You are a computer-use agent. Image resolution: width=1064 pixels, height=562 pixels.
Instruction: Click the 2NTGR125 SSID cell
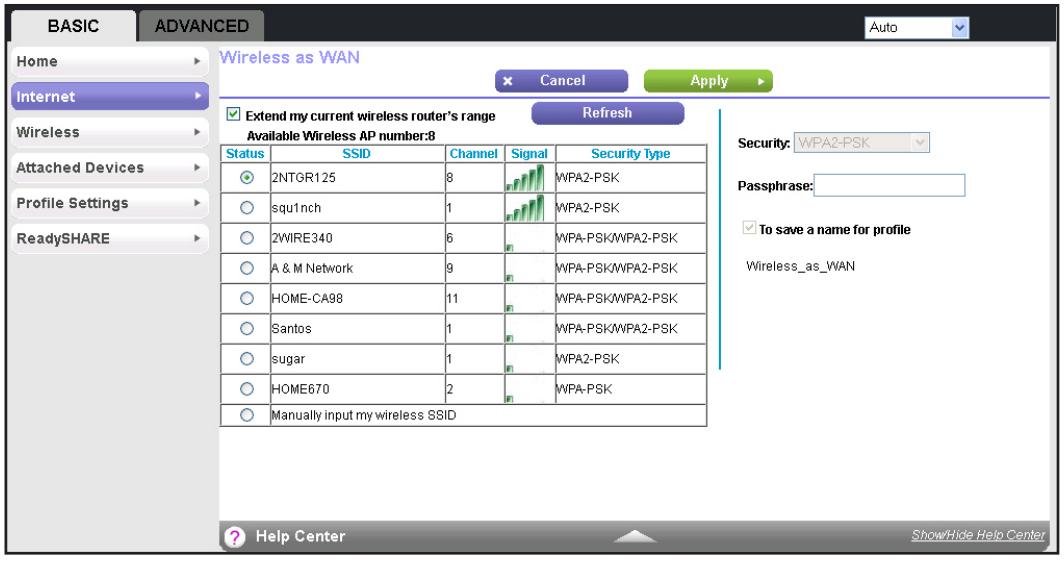357,178
